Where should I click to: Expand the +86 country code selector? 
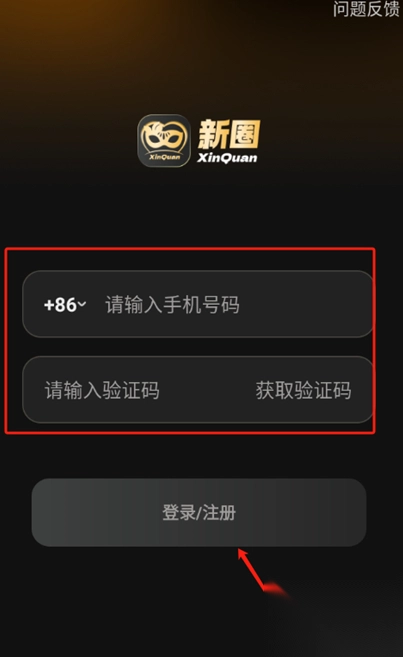point(65,305)
